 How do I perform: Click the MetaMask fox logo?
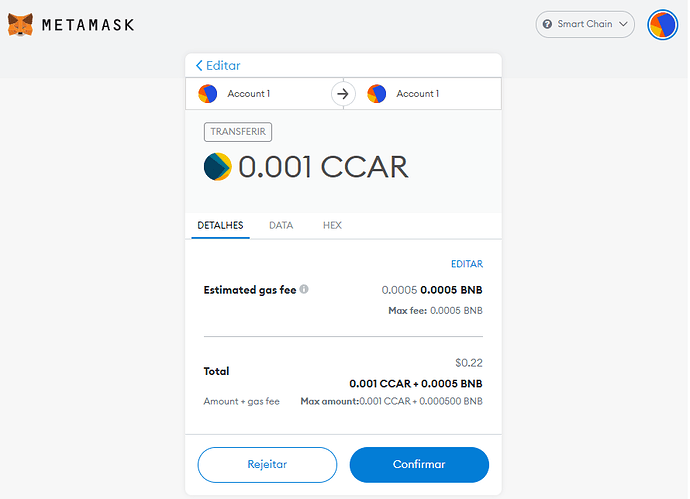click(20, 24)
